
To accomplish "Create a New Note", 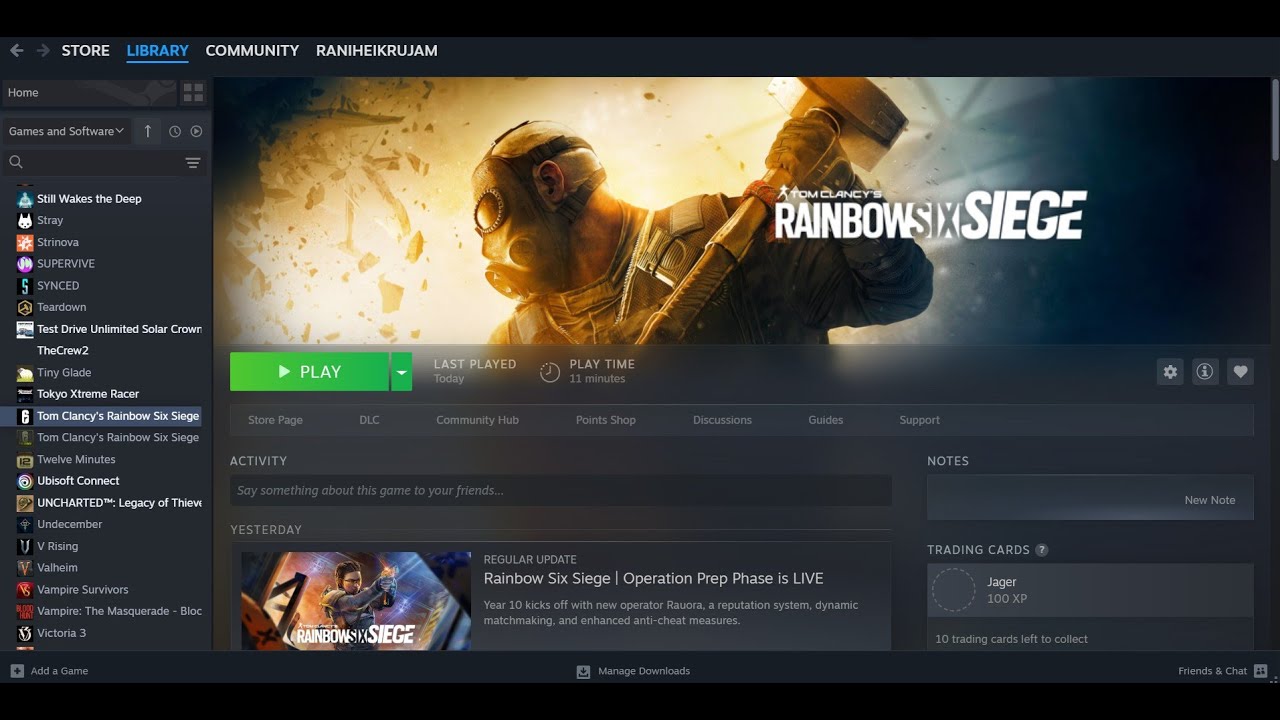I will 1210,500.
